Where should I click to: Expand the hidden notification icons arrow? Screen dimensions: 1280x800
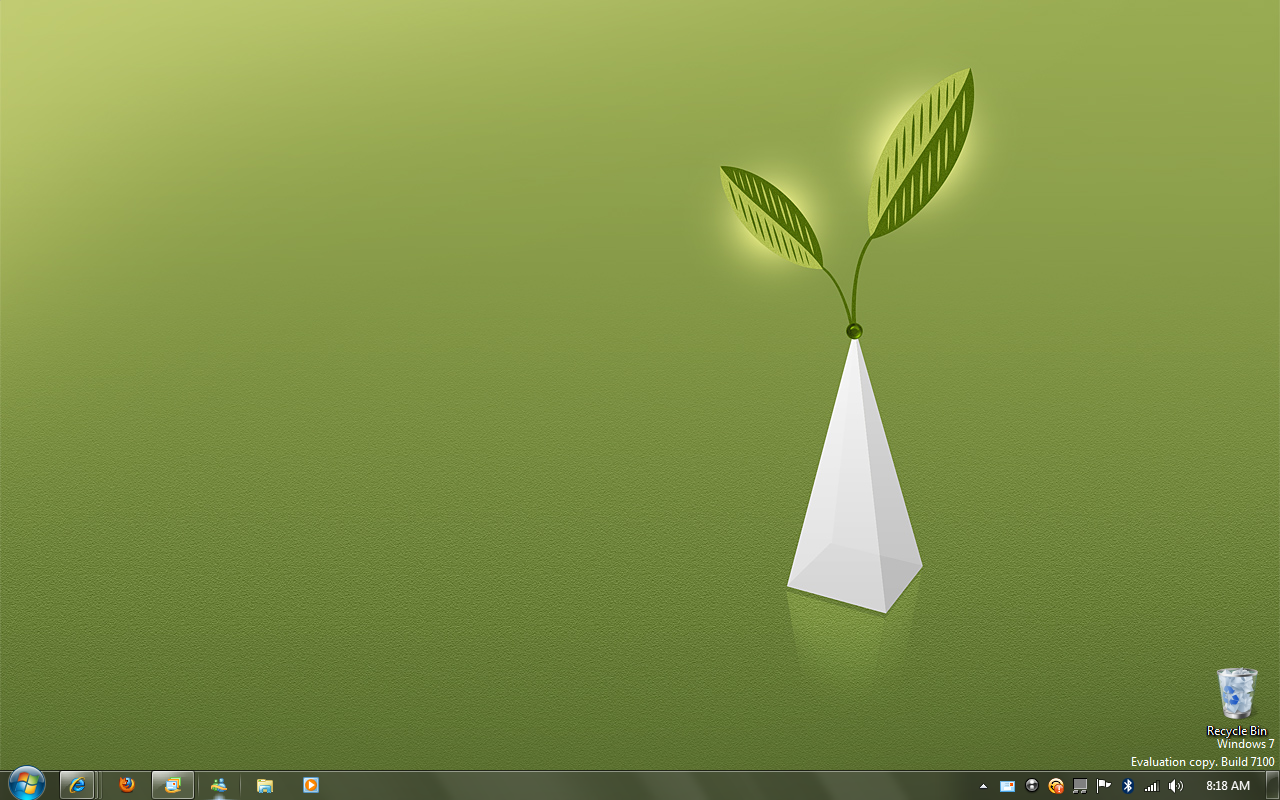(983, 786)
